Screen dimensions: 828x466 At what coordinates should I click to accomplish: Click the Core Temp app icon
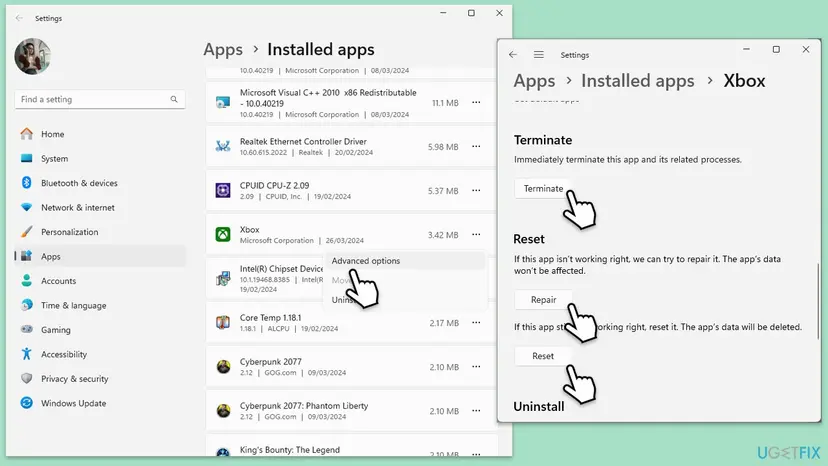point(223,322)
